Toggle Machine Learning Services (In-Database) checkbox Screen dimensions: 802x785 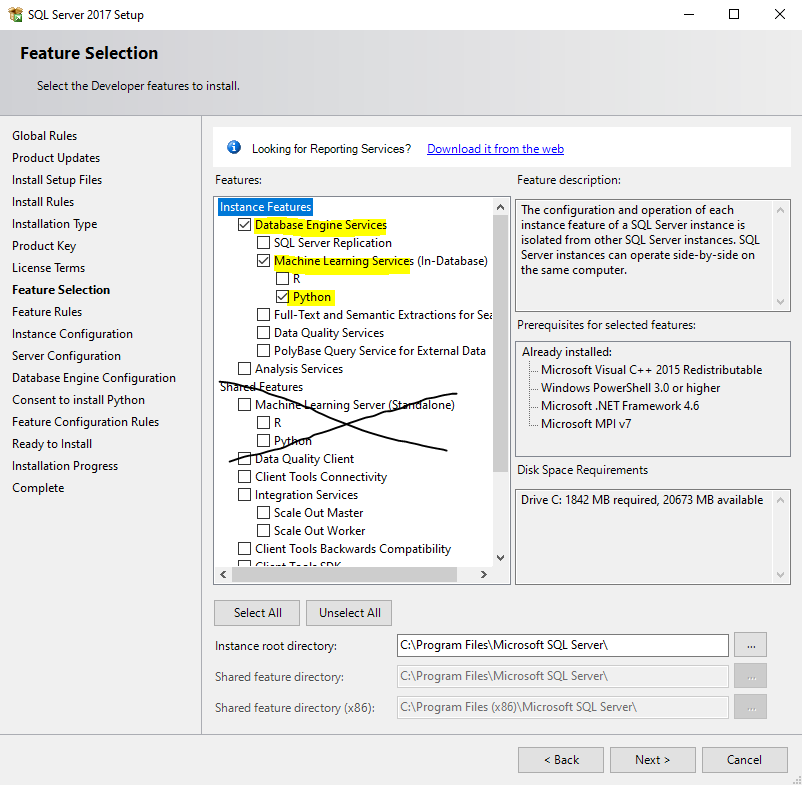click(x=263, y=261)
